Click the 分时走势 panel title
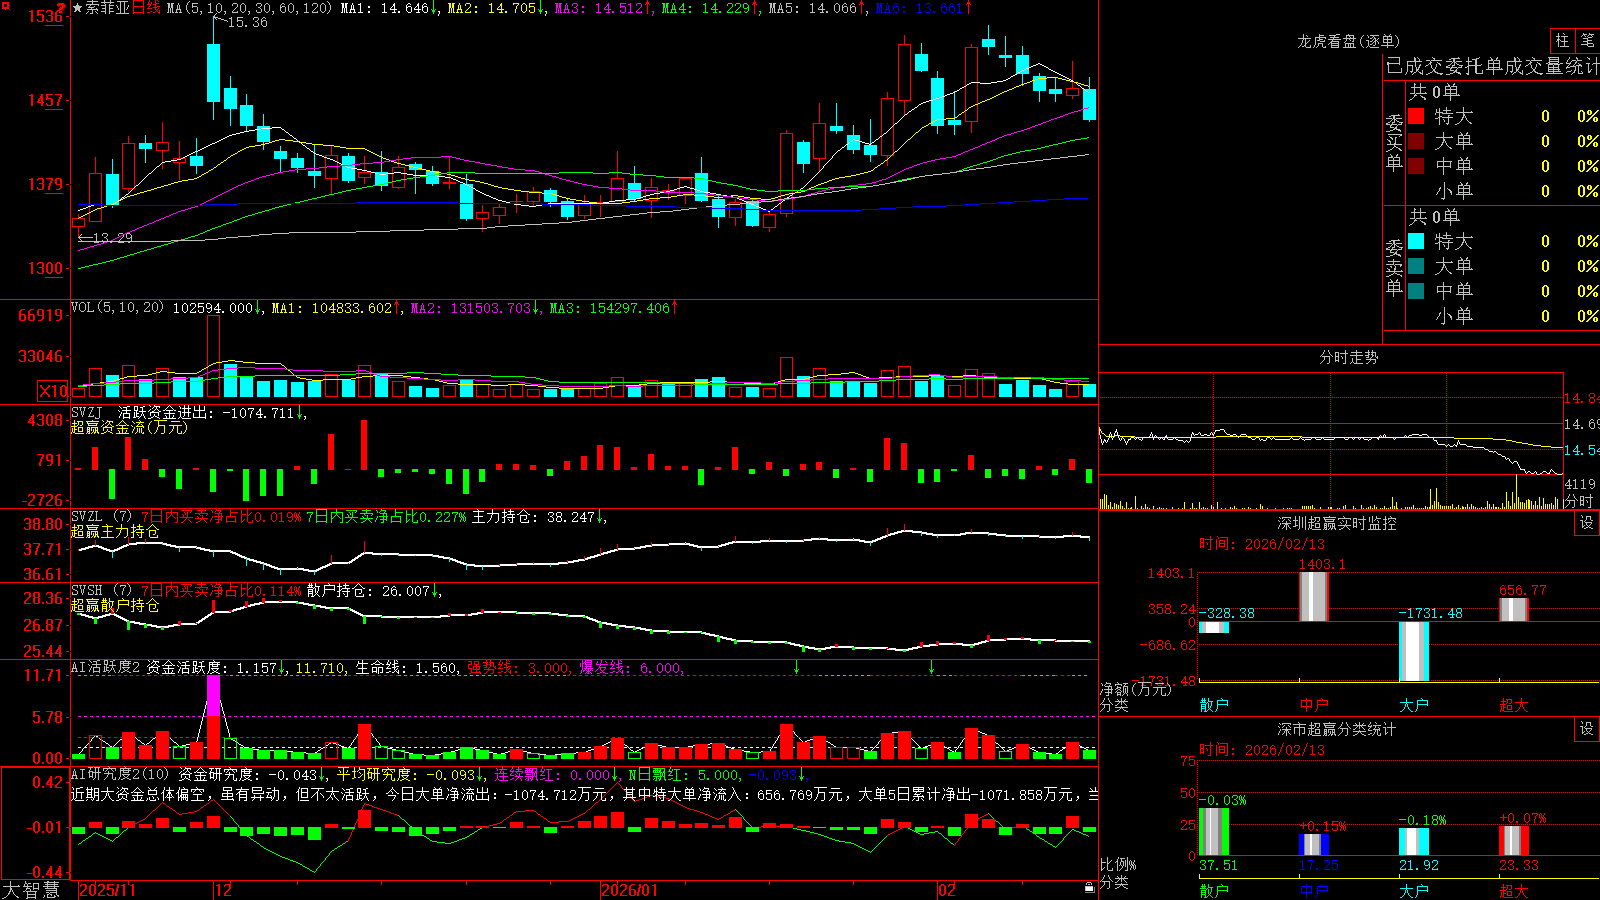 coord(1348,357)
